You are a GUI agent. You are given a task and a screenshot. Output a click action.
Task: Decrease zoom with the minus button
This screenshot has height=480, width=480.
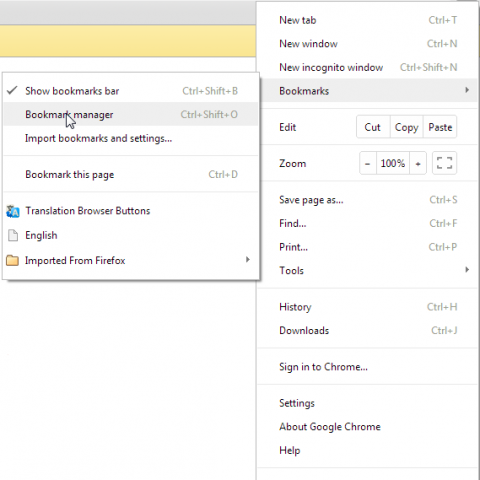pyautogui.click(x=368, y=163)
